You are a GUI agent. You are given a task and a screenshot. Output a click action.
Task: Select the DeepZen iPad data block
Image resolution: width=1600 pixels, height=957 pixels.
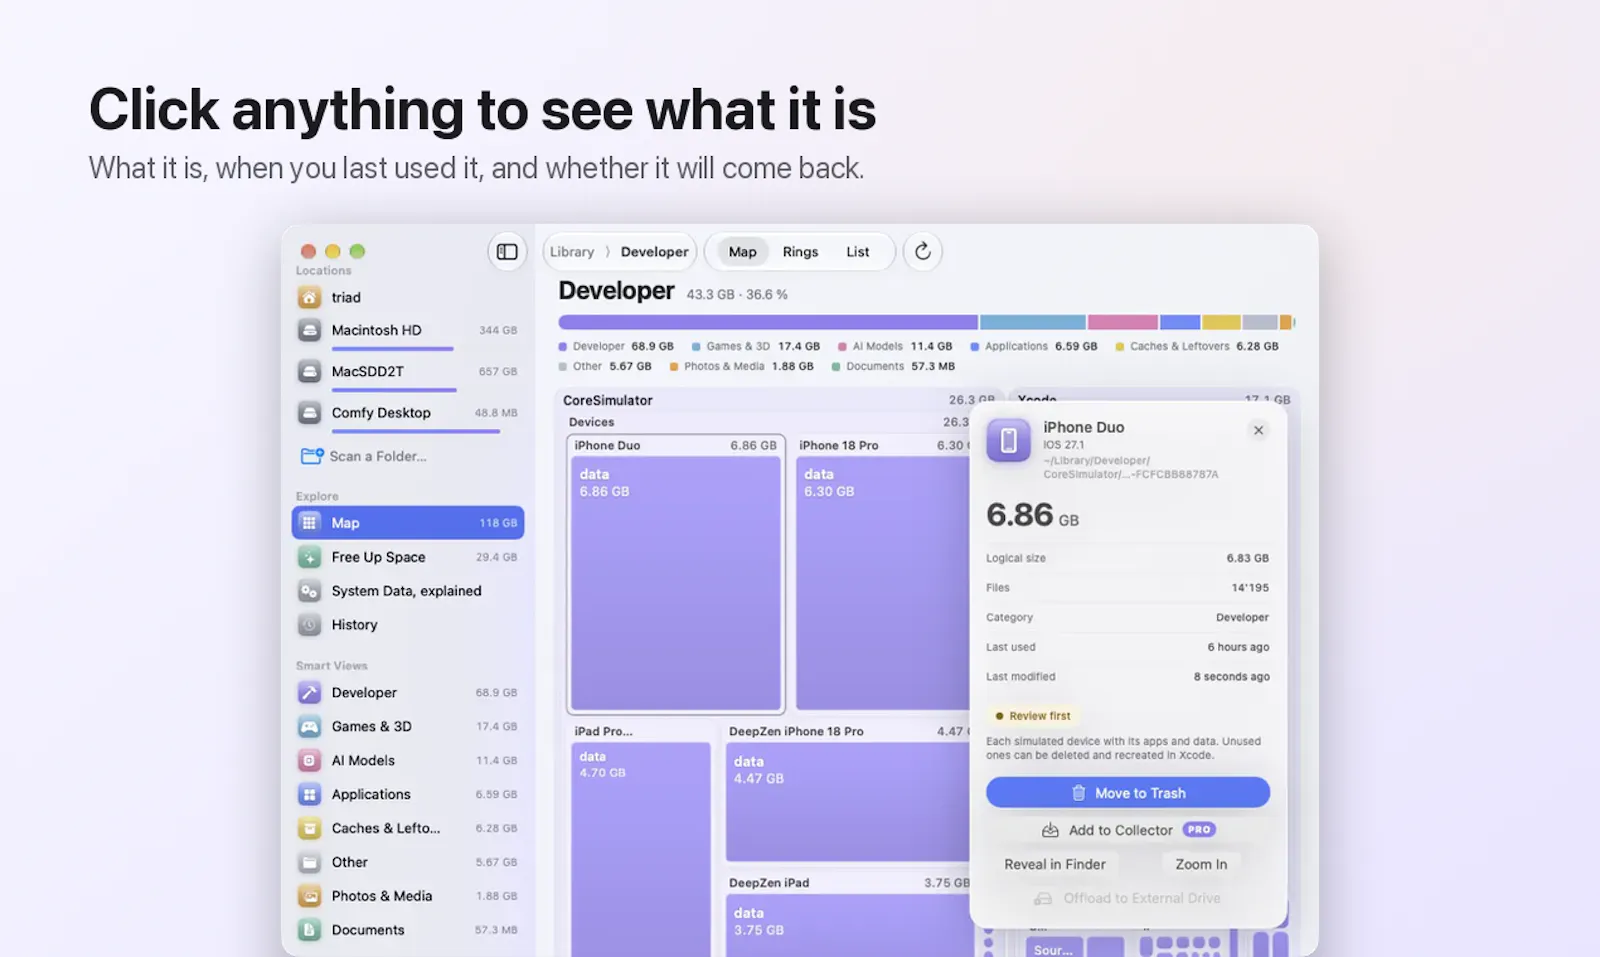point(848,926)
